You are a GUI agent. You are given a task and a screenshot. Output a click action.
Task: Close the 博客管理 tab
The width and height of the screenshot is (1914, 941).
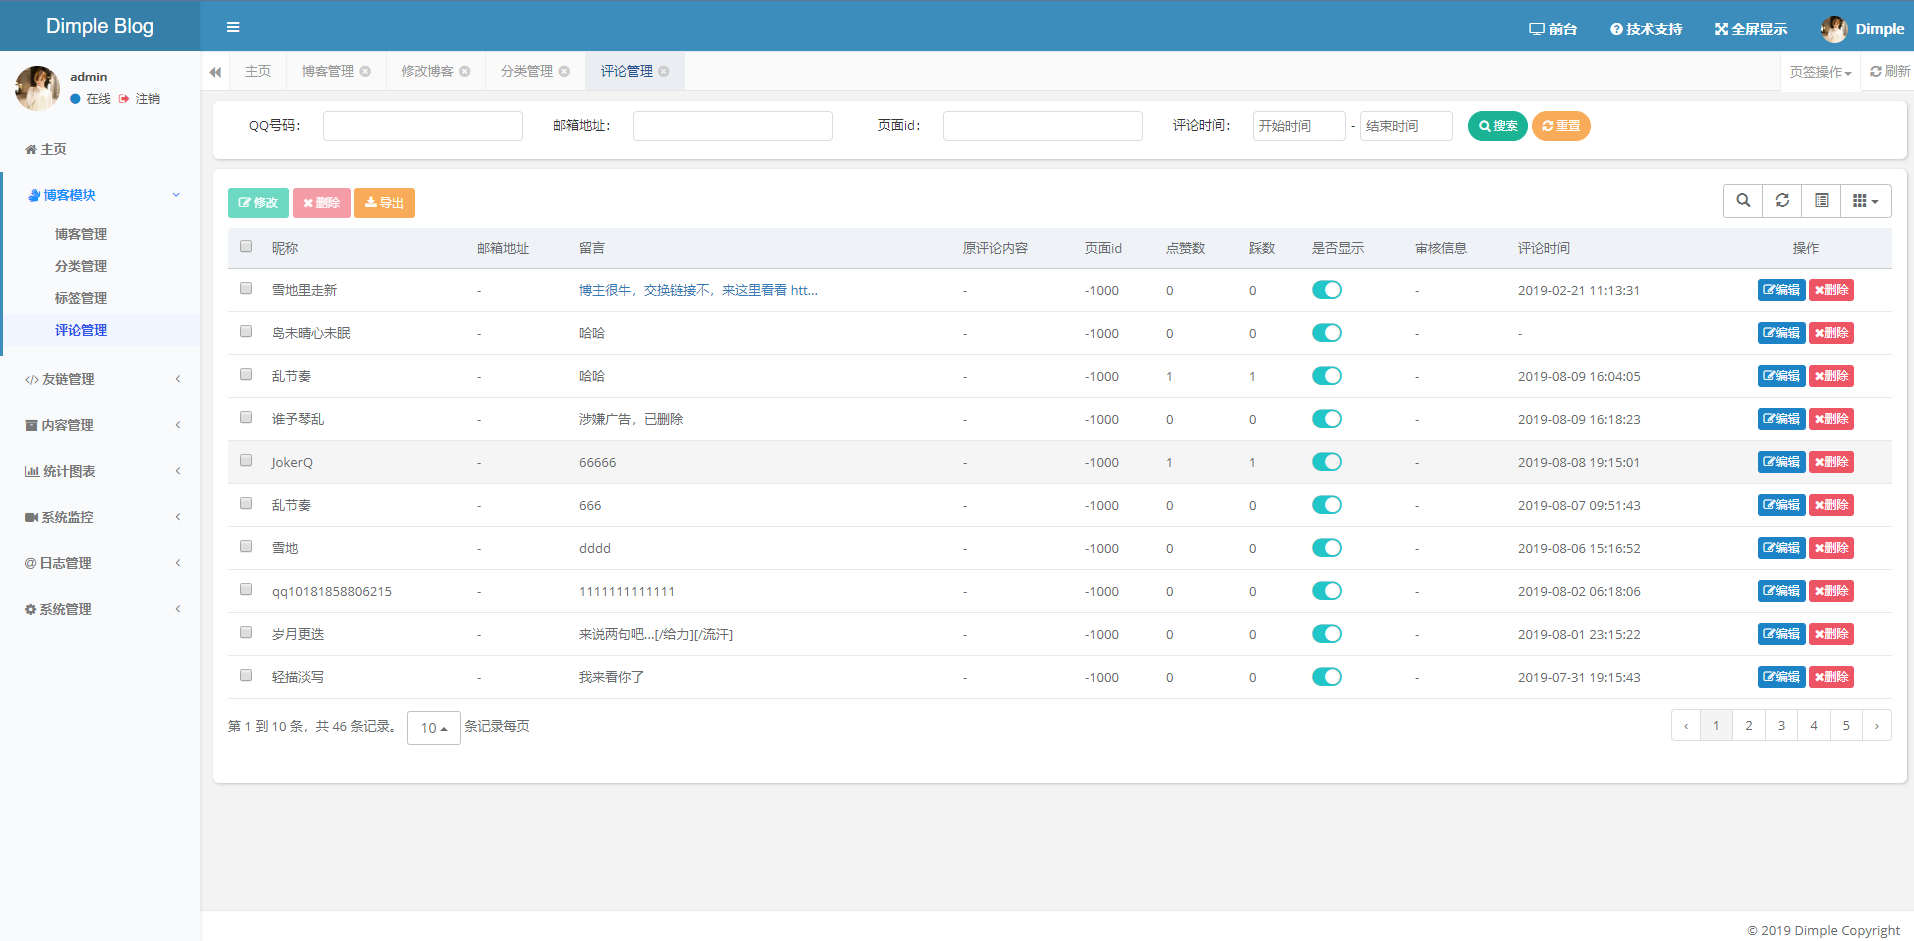click(x=366, y=71)
